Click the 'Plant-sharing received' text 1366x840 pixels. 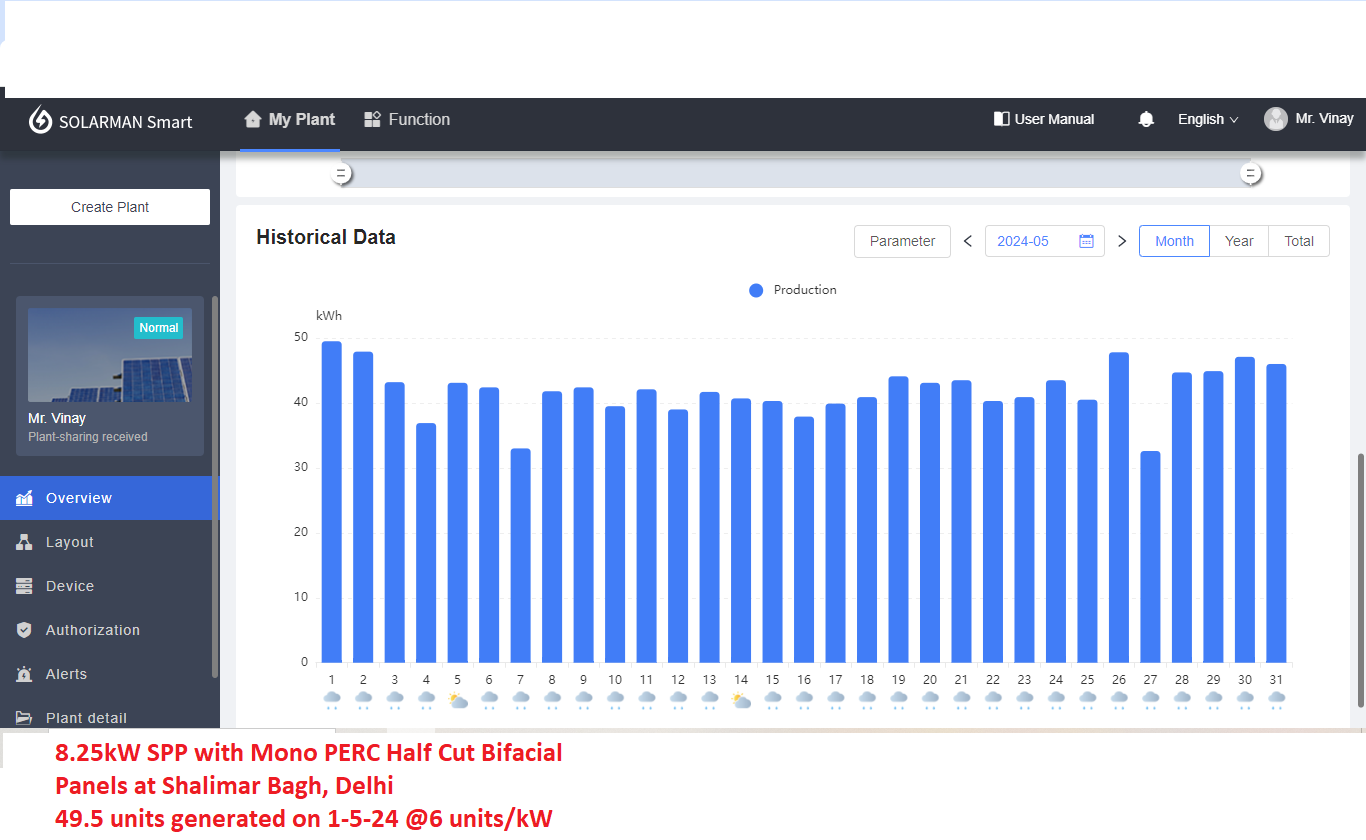point(88,437)
